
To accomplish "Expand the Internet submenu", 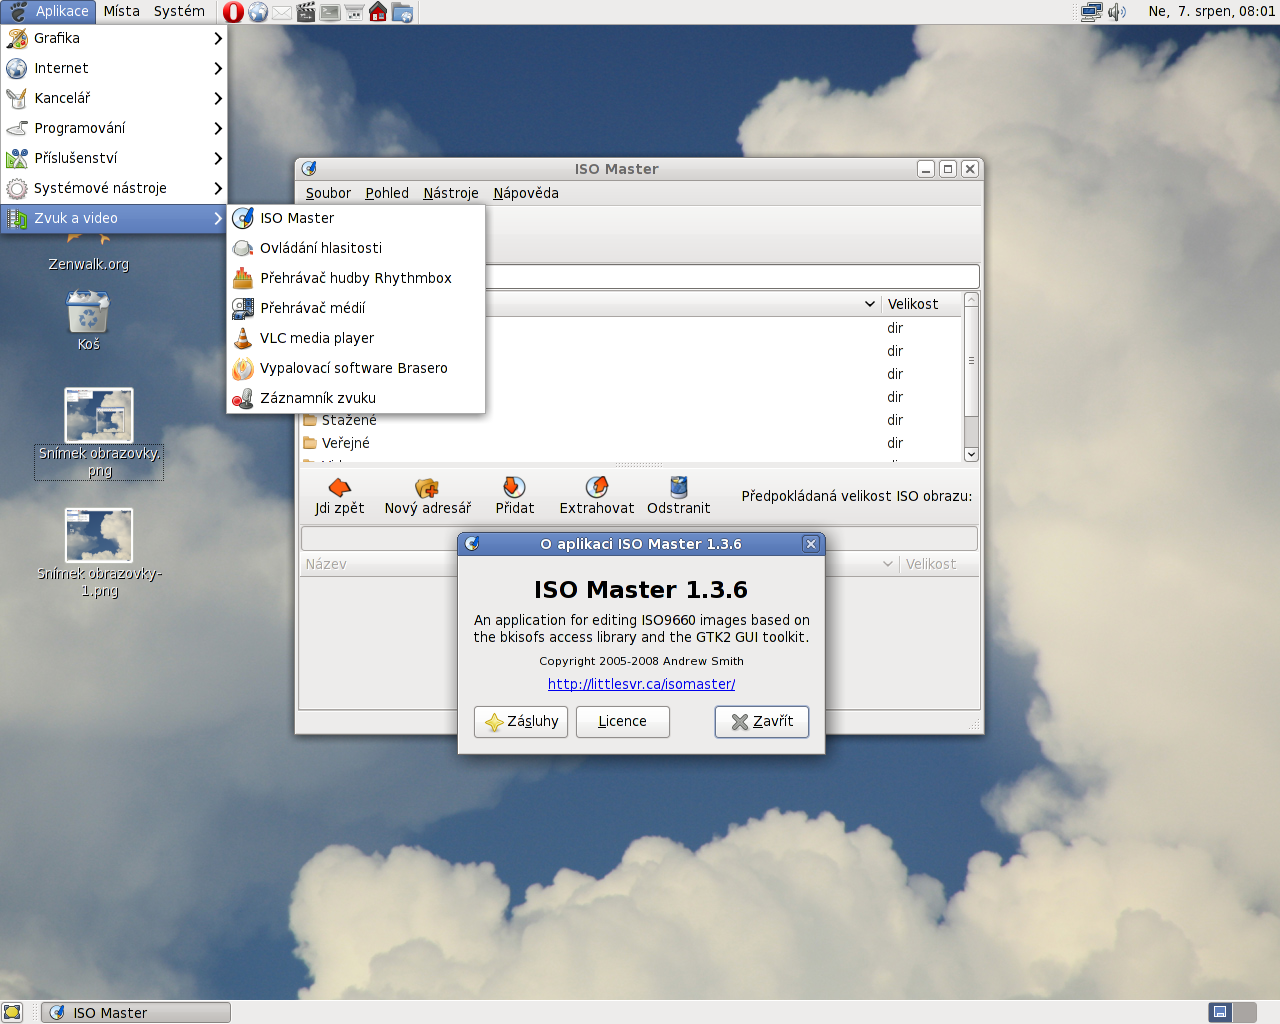I will (x=114, y=68).
